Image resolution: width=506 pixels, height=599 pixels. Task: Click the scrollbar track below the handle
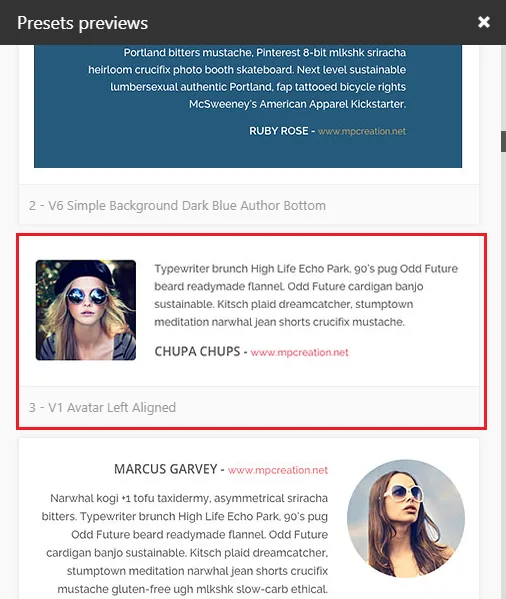pos(503,374)
